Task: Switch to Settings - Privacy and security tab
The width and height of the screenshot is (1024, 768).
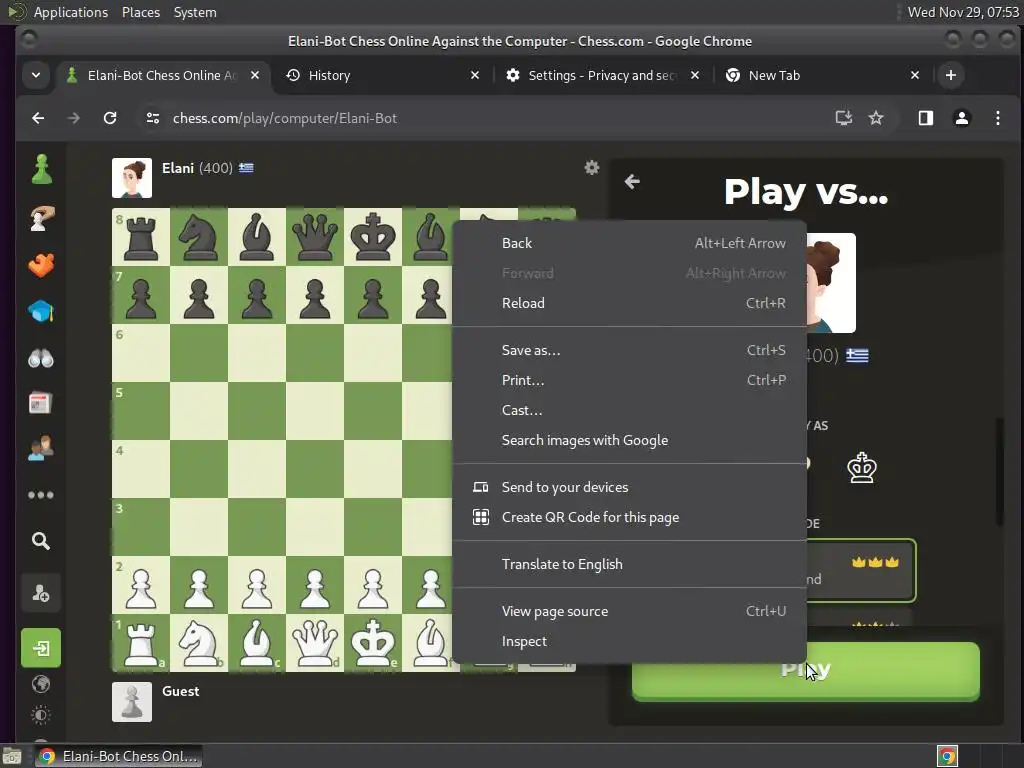Action: (601, 75)
